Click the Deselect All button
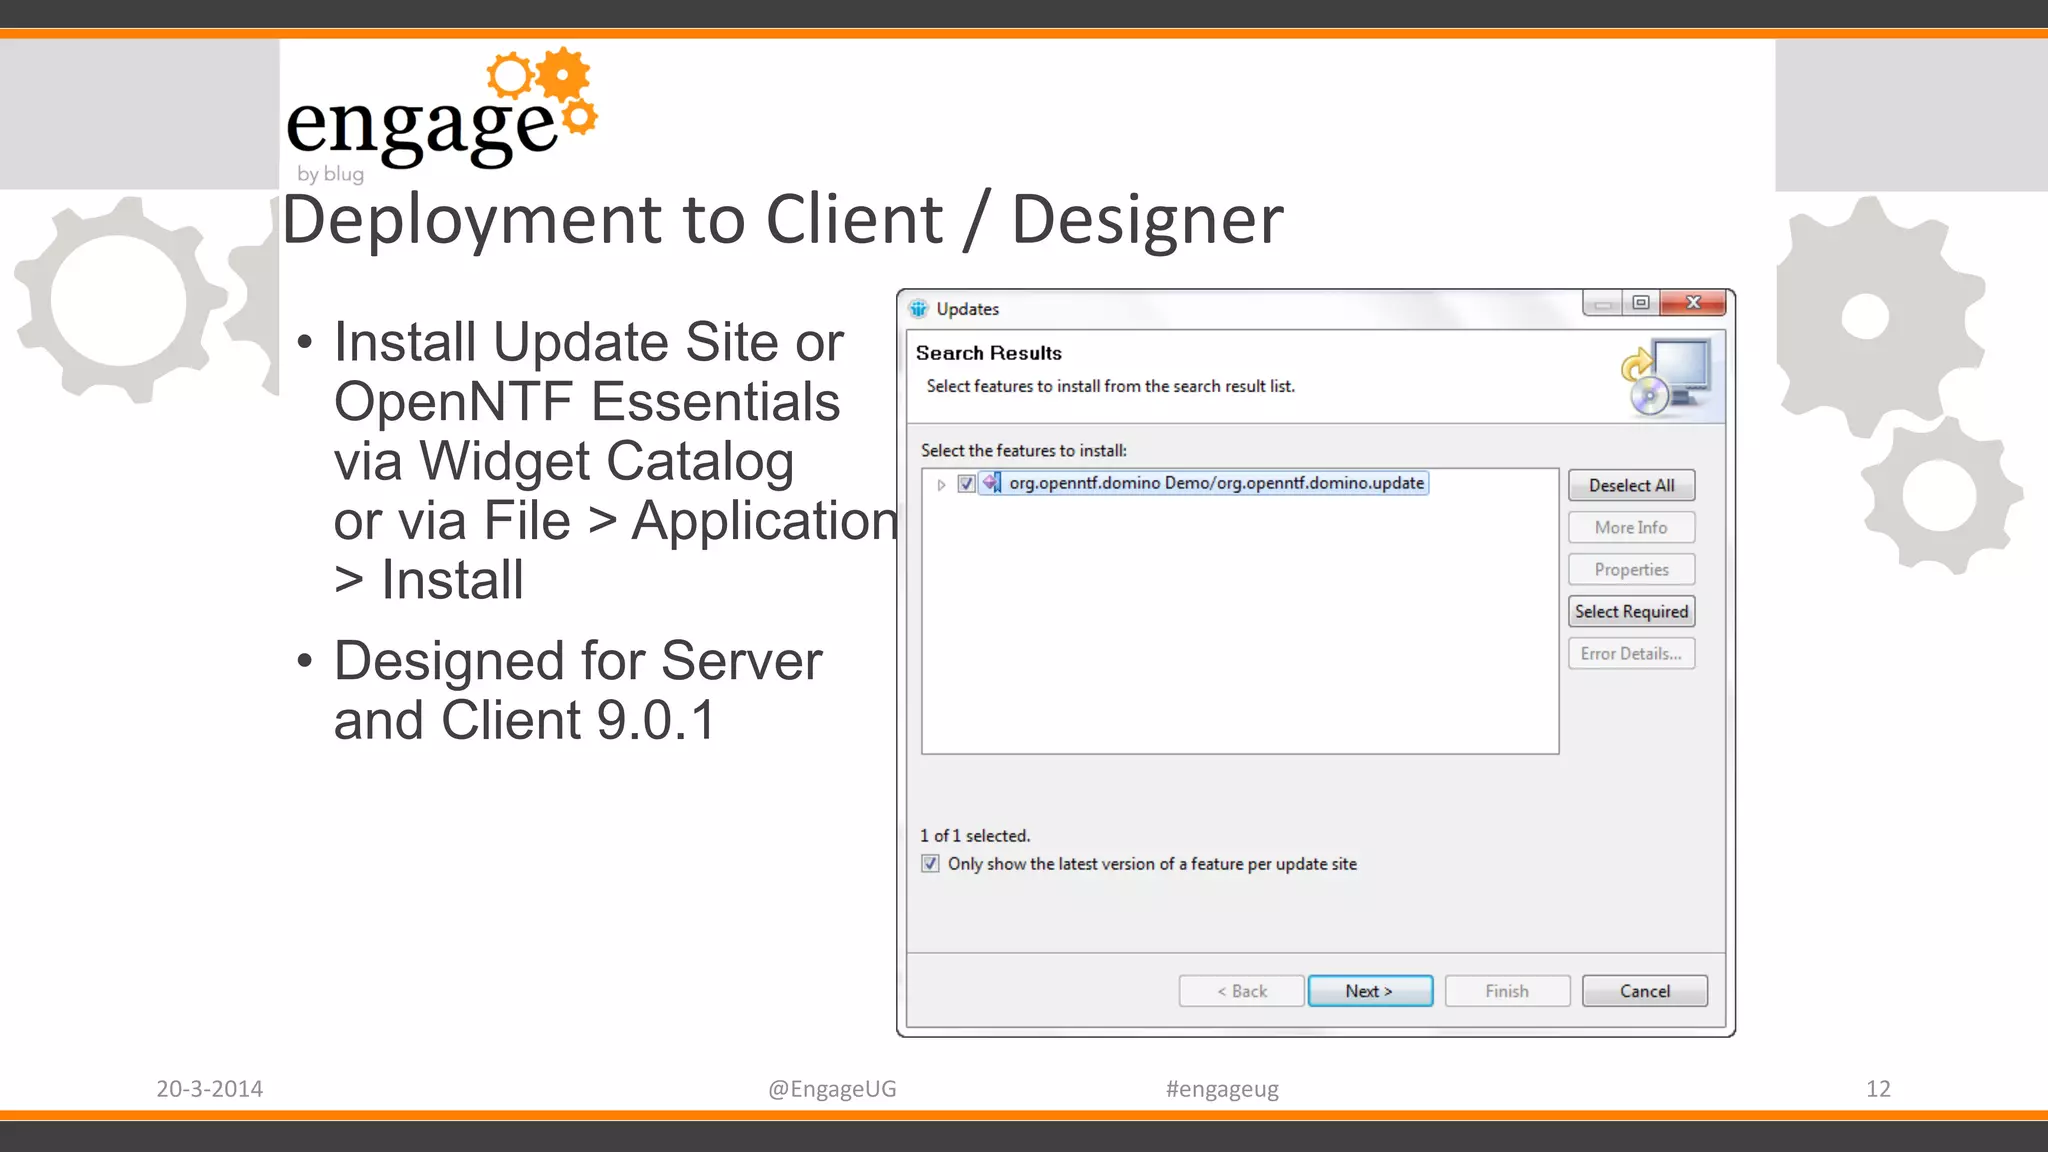This screenshot has height=1152, width=2048. click(1631, 486)
